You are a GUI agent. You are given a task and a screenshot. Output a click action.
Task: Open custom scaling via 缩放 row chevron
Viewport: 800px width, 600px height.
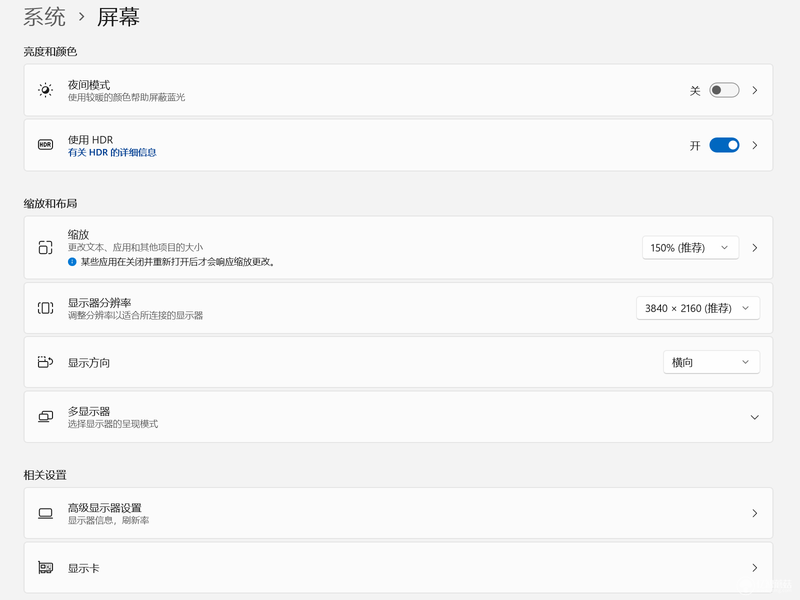(755, 247)
